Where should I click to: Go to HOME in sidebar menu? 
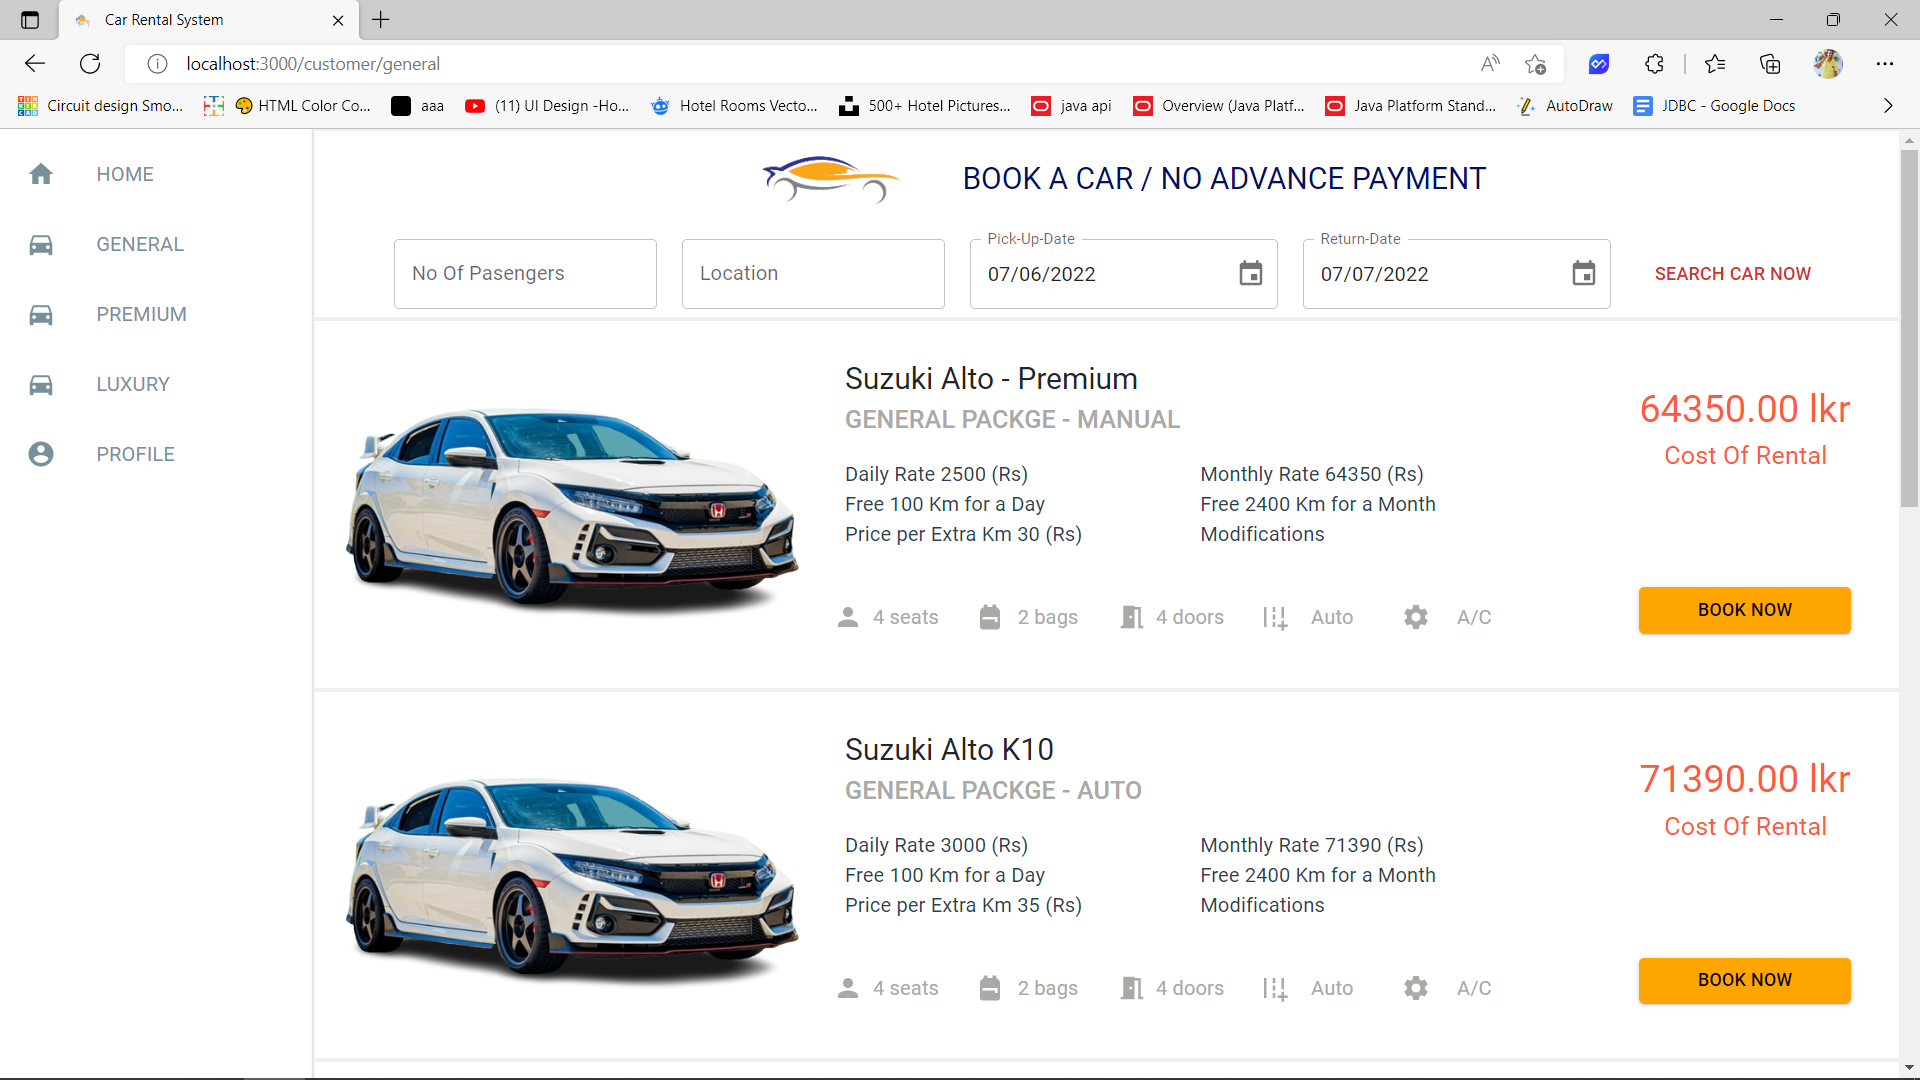[125, 174]
